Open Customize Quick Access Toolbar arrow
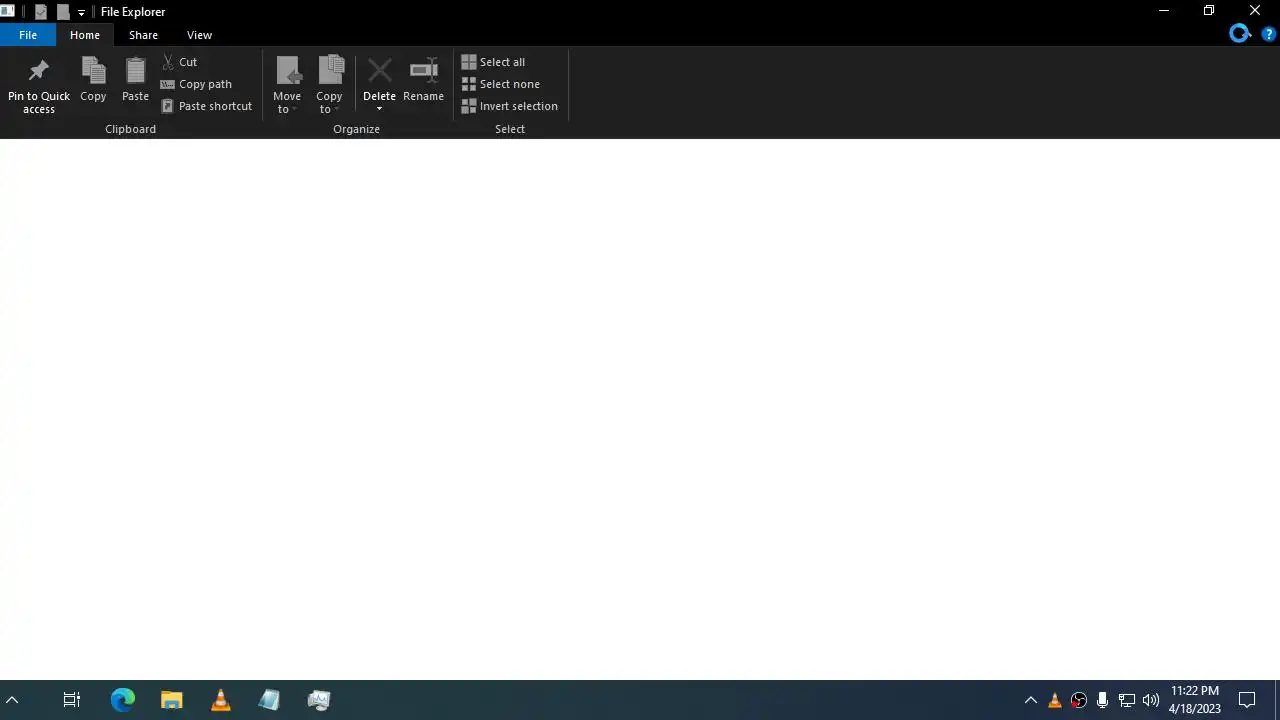The image size is (1280, 720). coord(81,12)
